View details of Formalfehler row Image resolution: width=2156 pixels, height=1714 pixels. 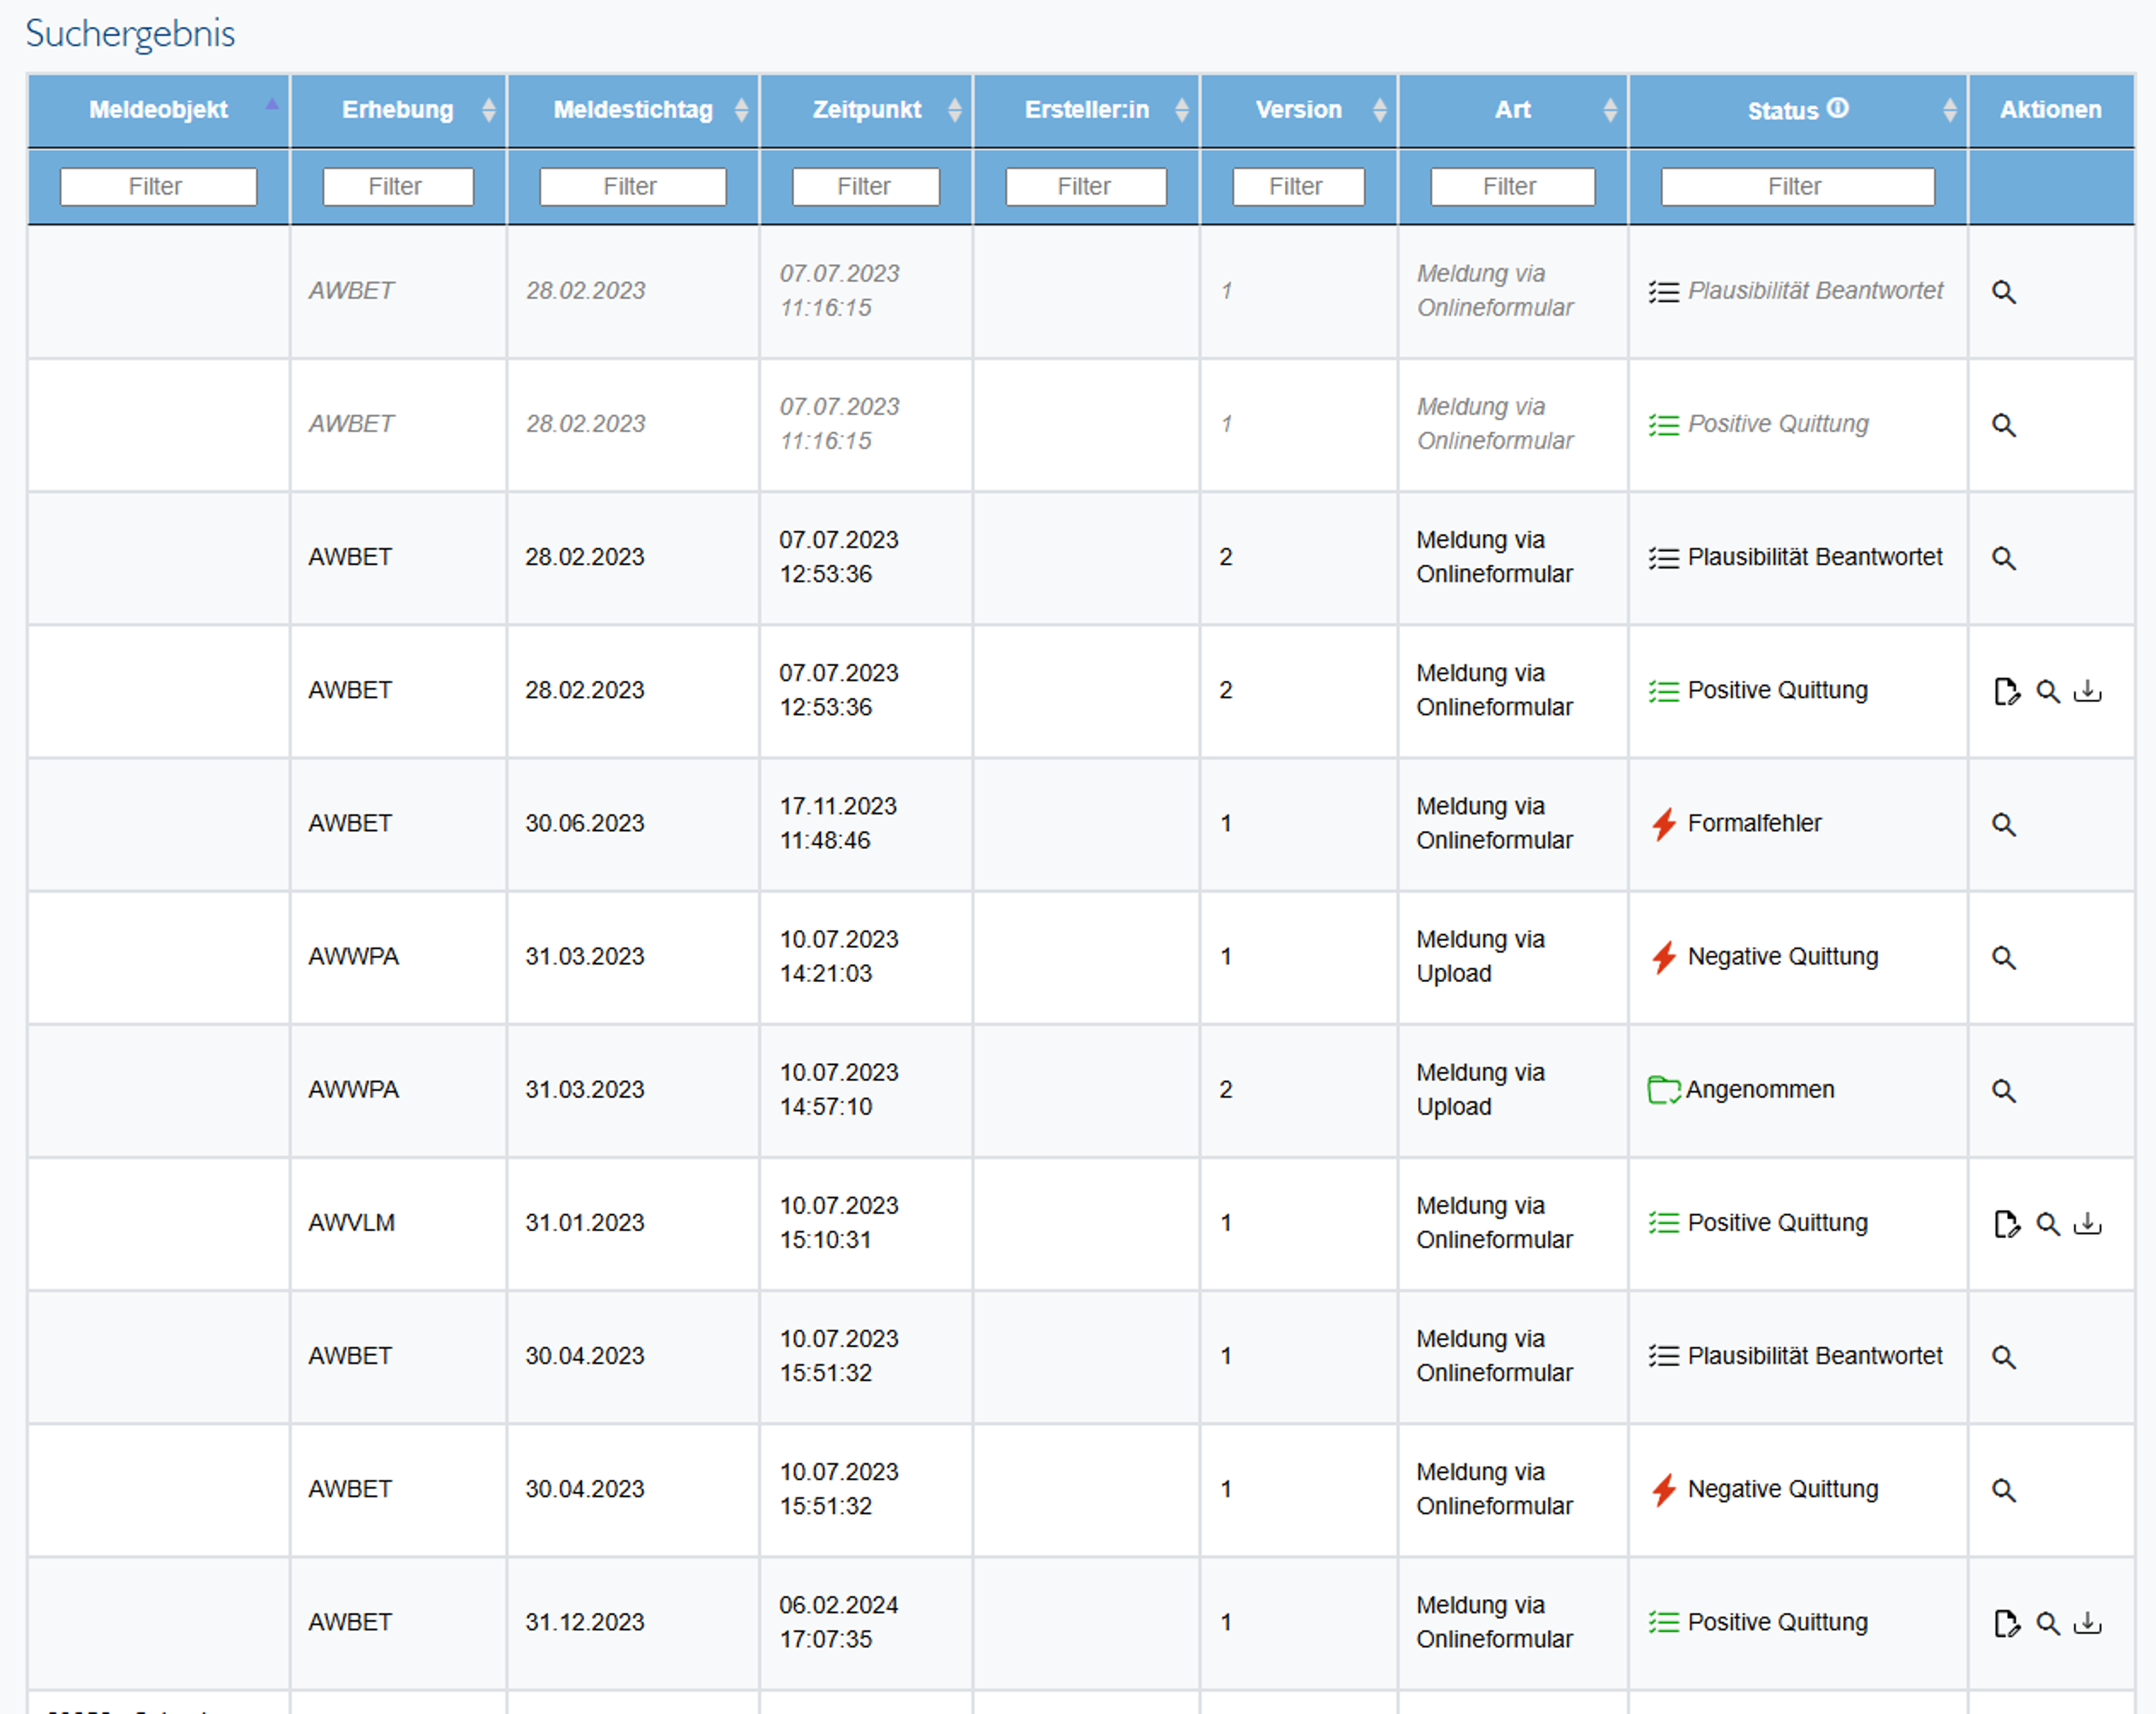[2003, 825]
